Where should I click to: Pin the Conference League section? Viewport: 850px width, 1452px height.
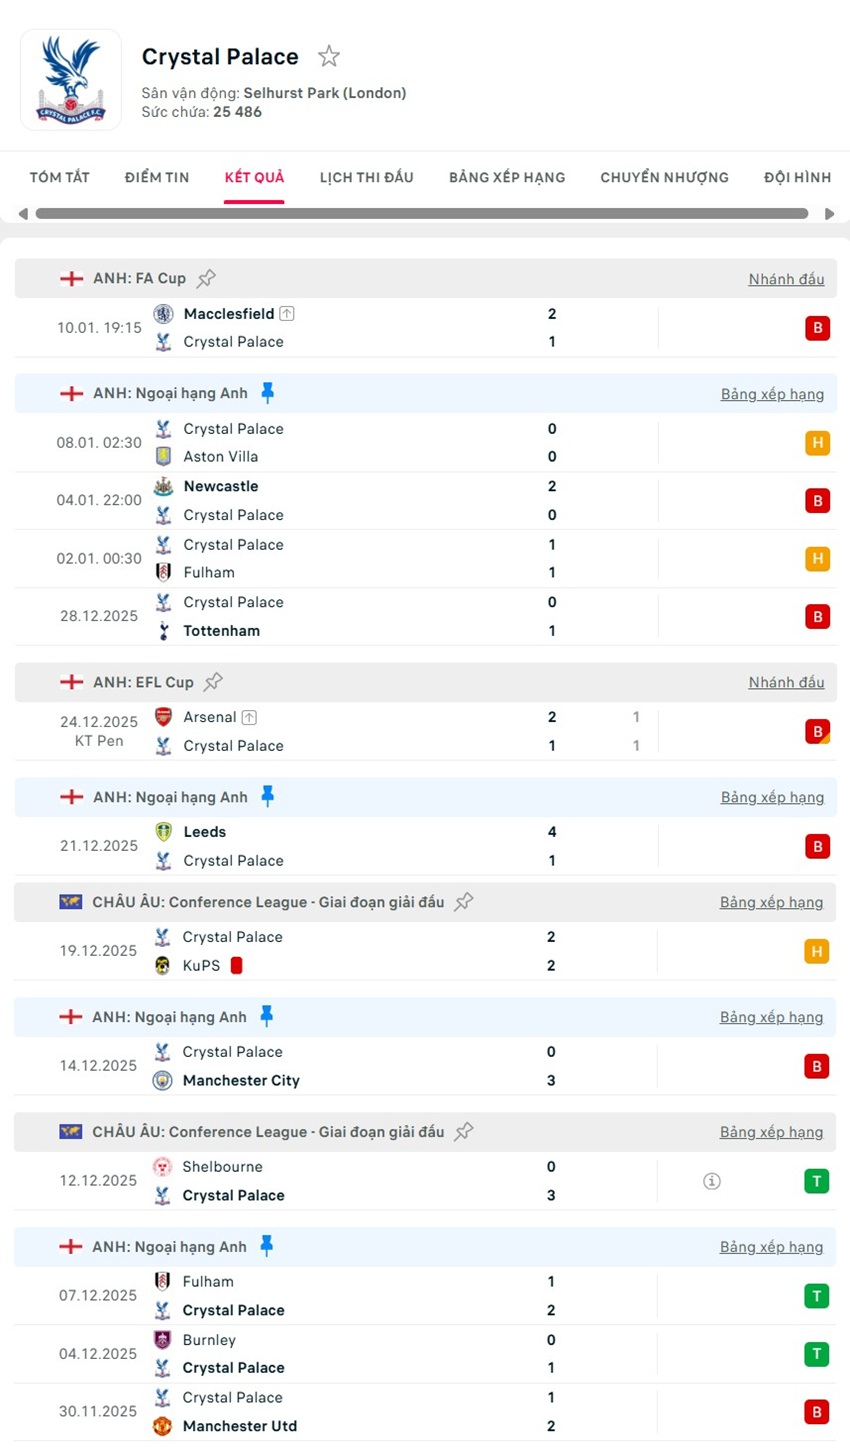[x=463, y=901]
